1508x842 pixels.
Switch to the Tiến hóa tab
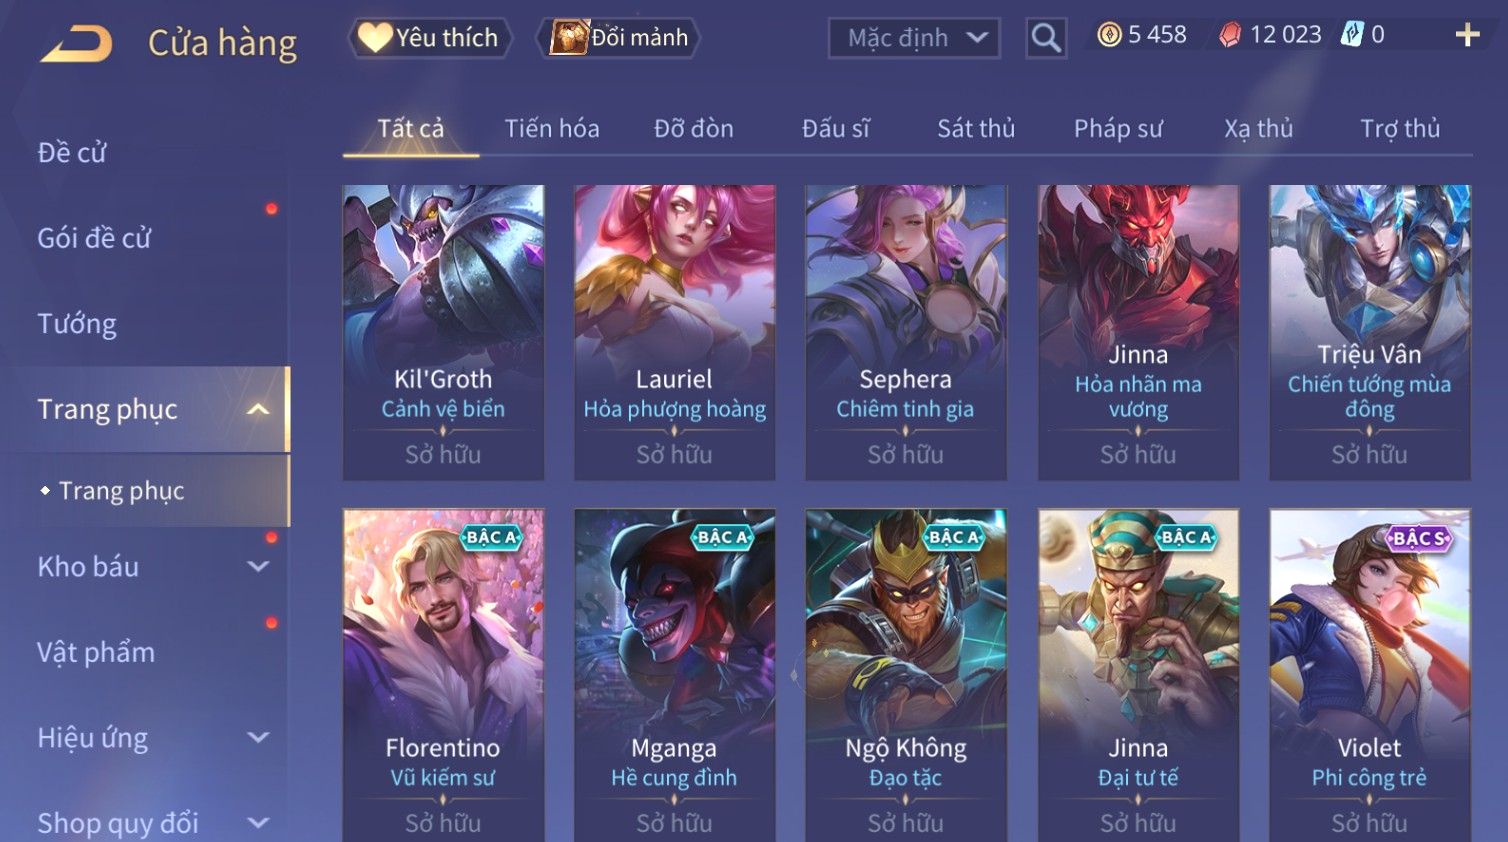point(552,129)
